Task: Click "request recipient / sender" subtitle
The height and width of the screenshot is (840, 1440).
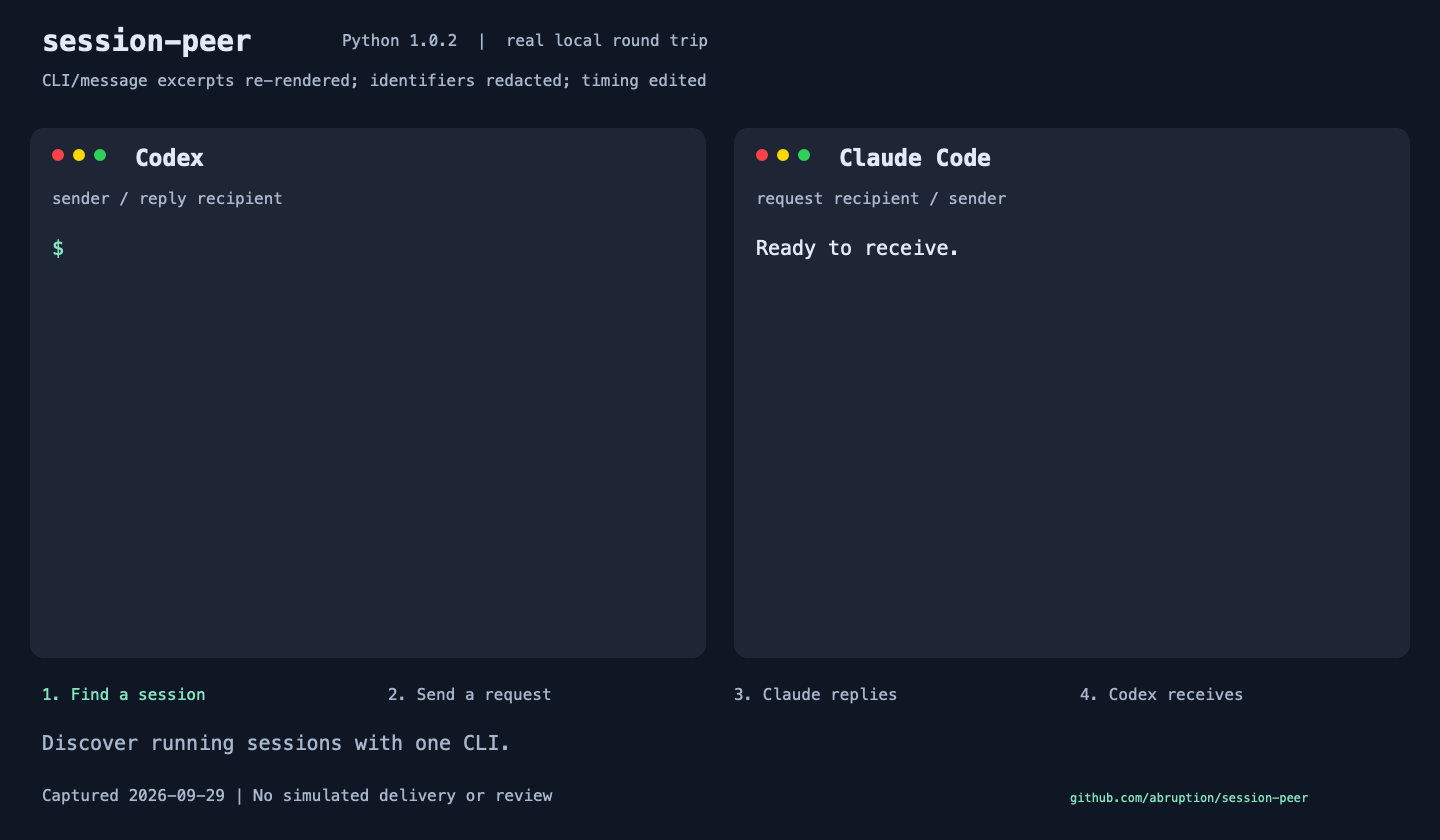Action: coord(881,198)
